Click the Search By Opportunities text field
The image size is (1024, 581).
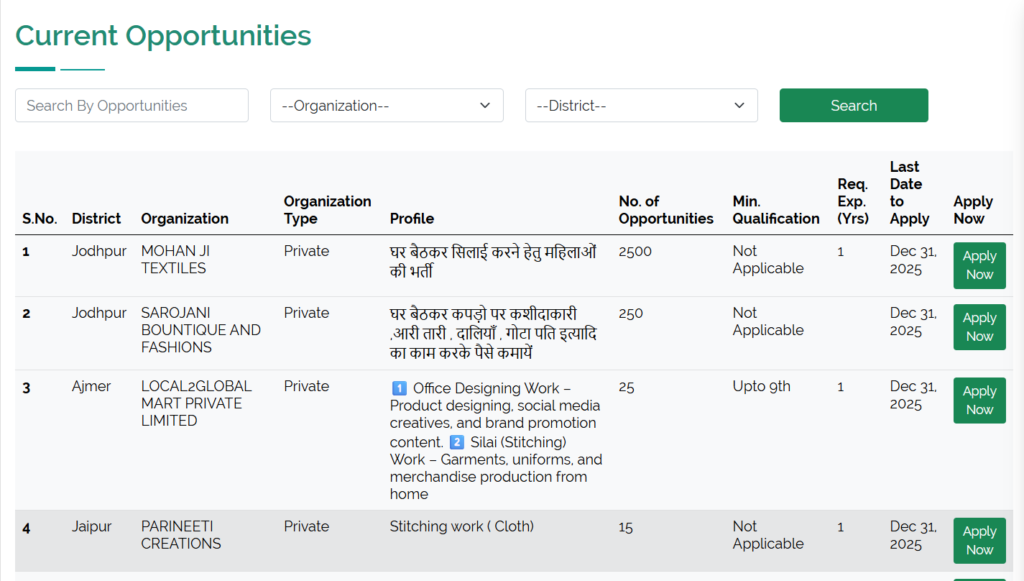click(131, 106)
